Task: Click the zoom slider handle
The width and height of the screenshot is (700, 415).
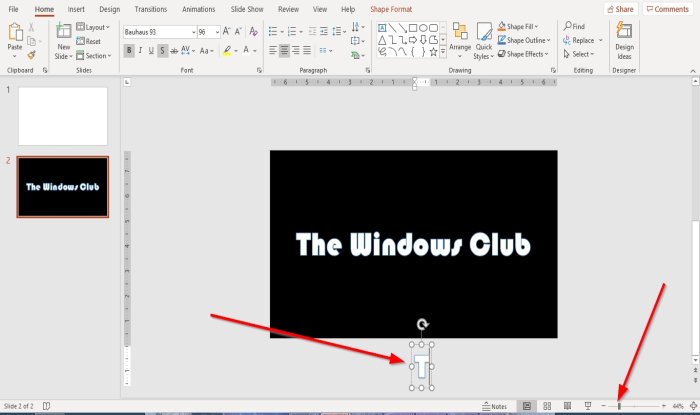Action: point(619,406)
